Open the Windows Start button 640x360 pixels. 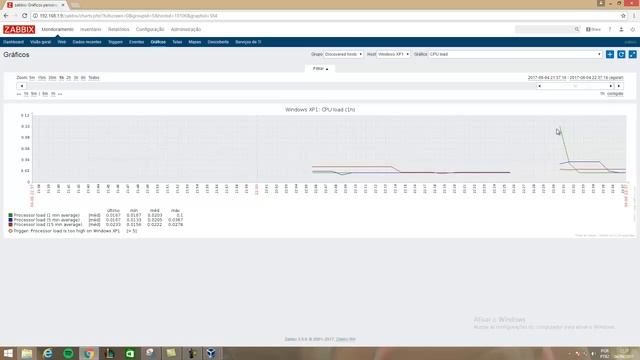[x=8, y=353]
